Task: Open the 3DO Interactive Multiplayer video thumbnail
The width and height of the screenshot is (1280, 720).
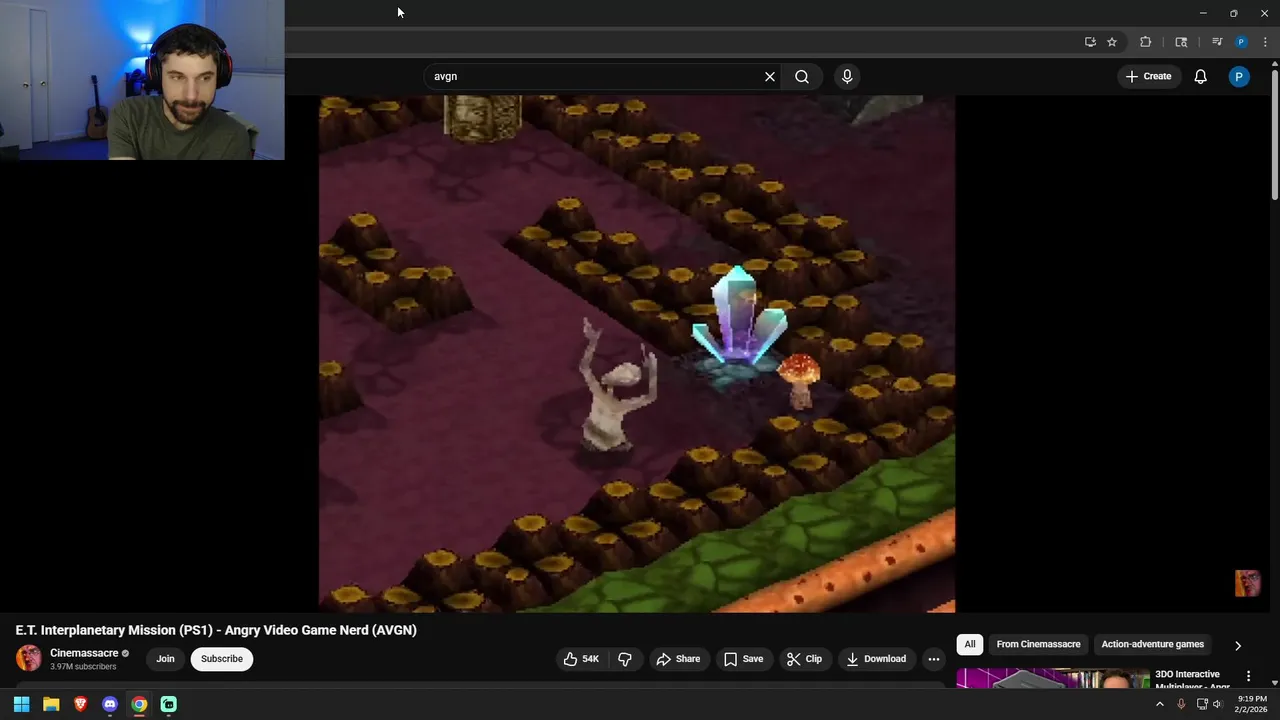Action: (x=1052, y=679)
